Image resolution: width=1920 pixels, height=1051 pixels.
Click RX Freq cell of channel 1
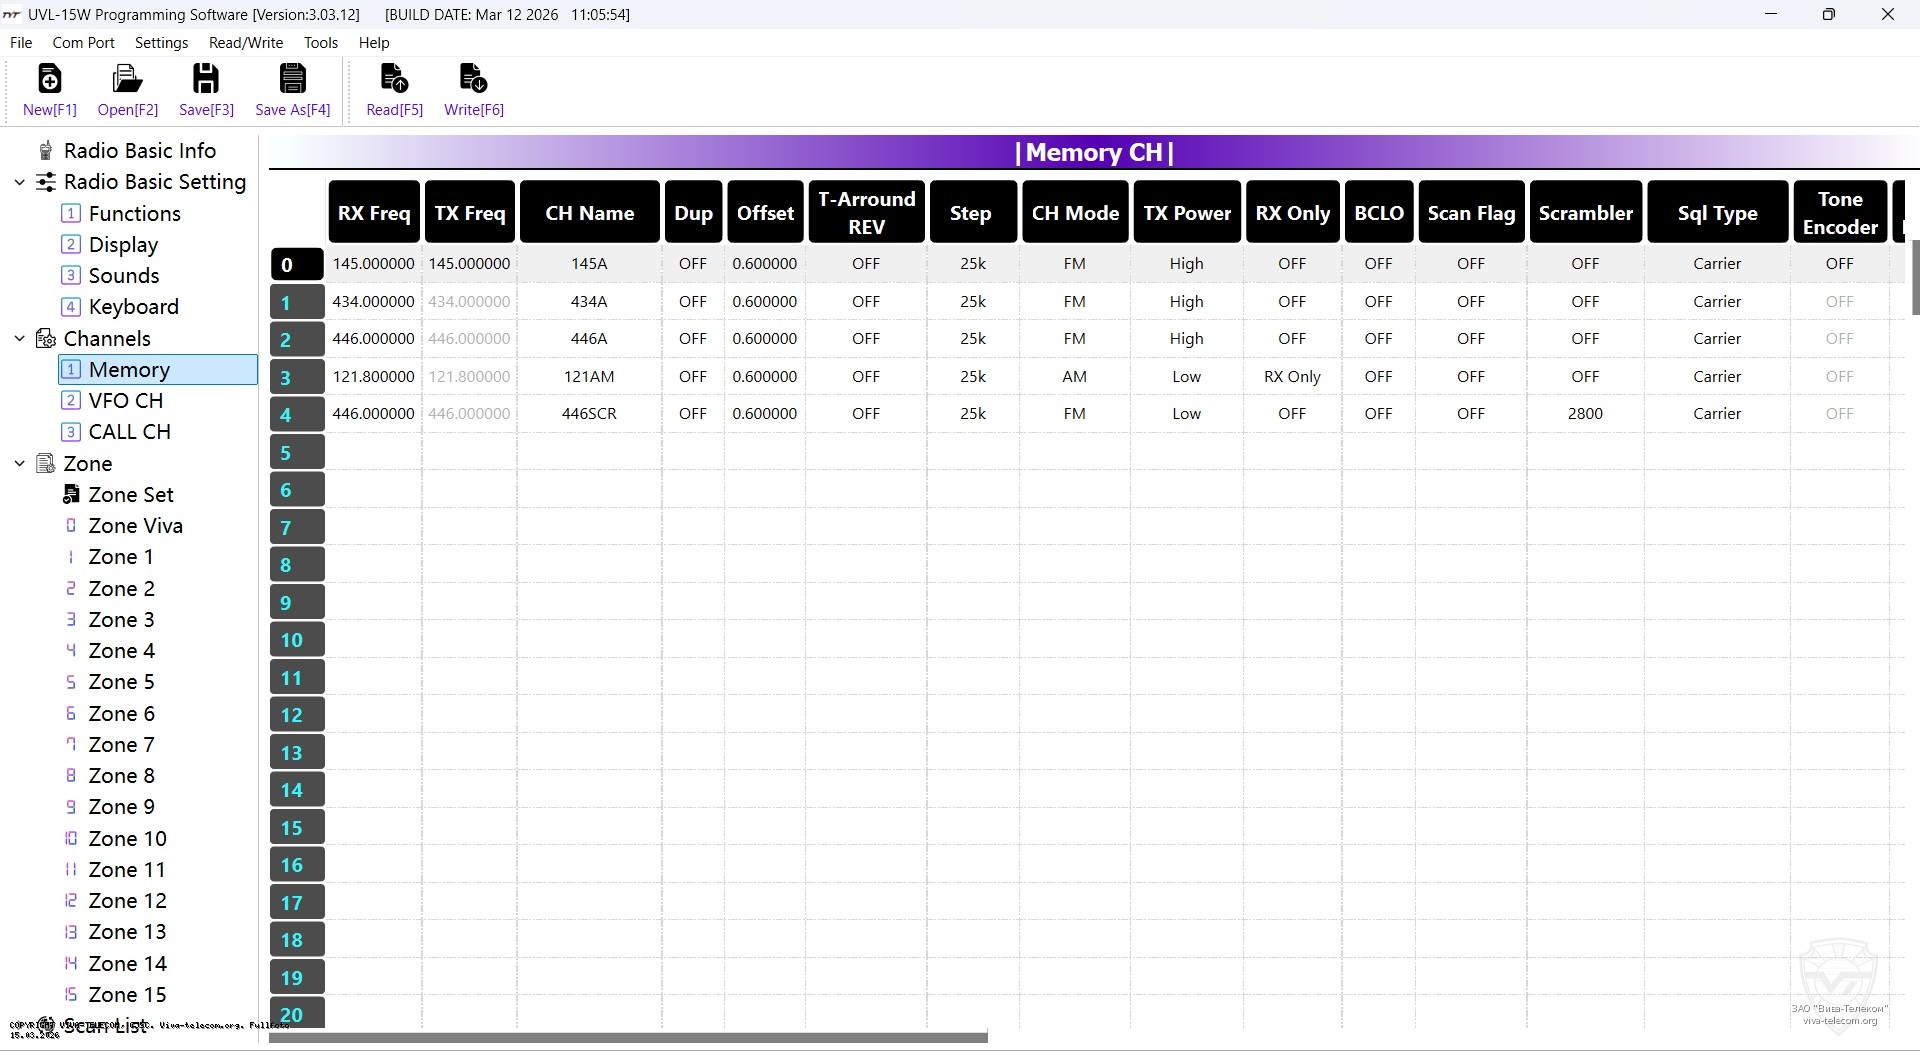pyautogui.click(x=373, y=302)
